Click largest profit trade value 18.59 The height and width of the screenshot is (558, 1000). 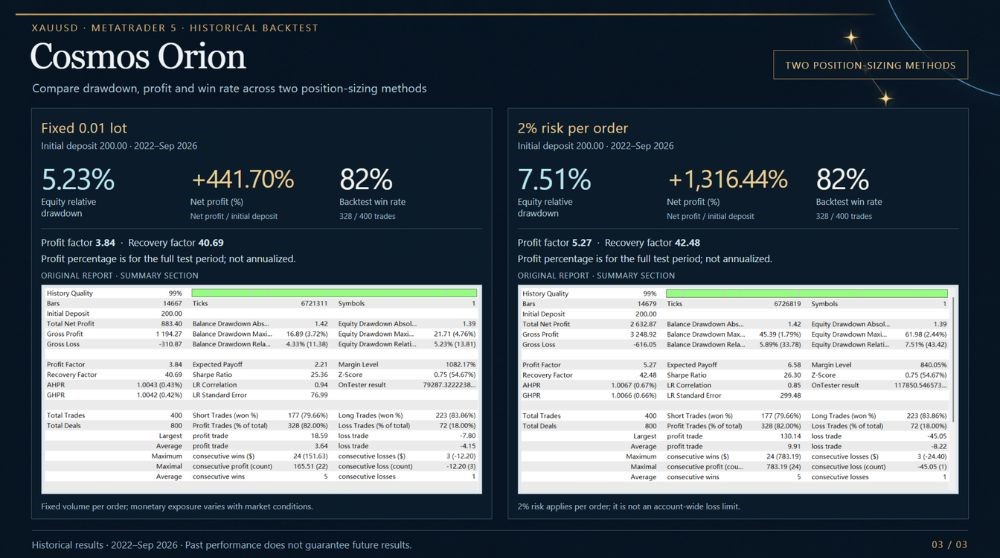319,436
